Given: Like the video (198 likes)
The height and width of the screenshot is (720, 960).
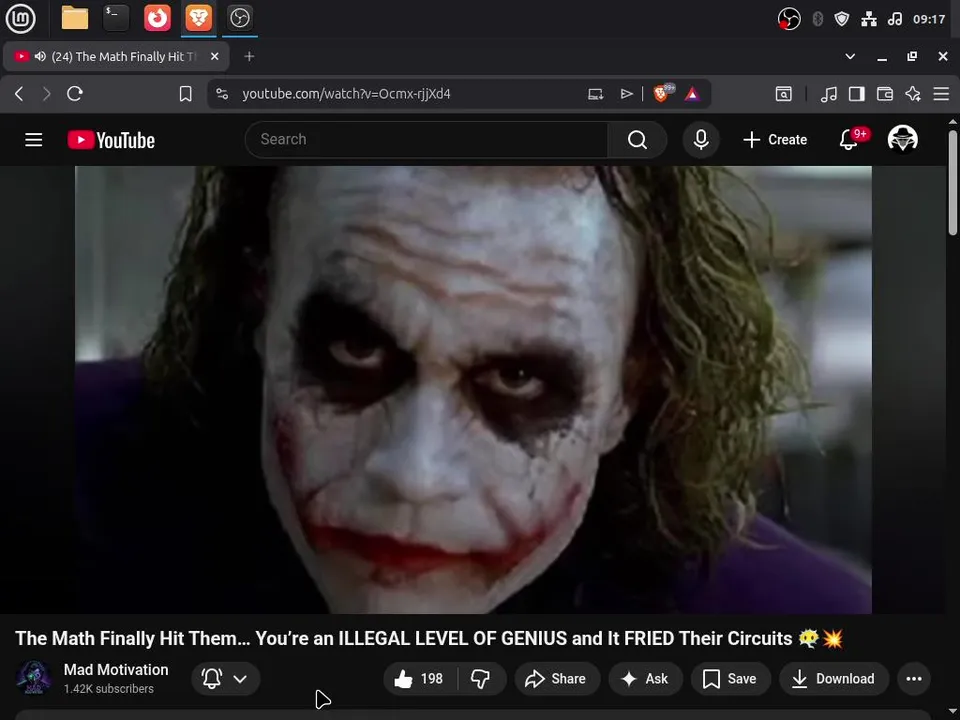Looking at the screenshot, I should pos(420,678).
